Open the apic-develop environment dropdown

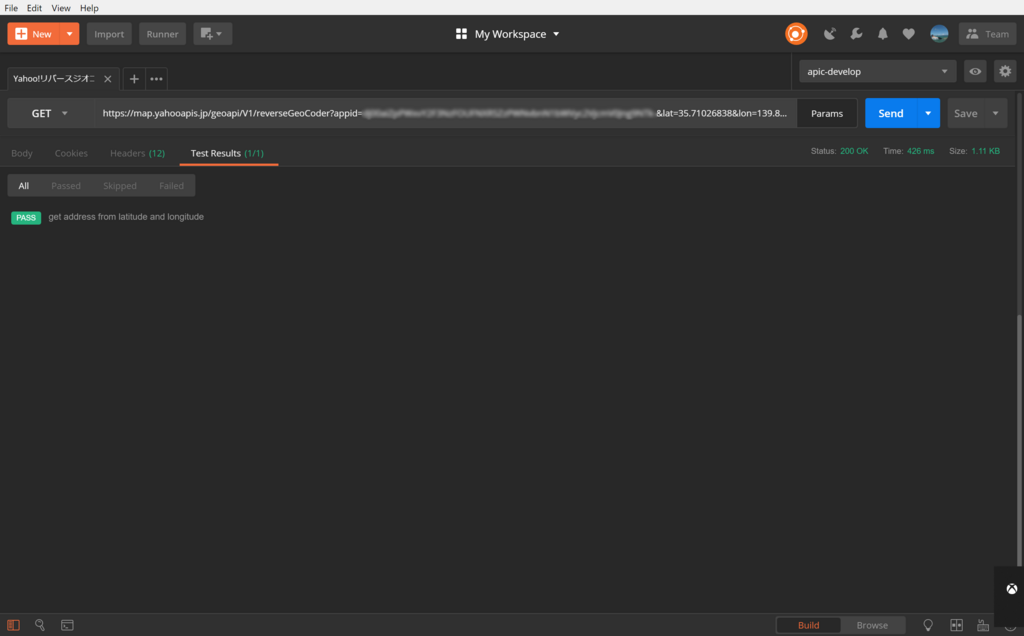877,71
